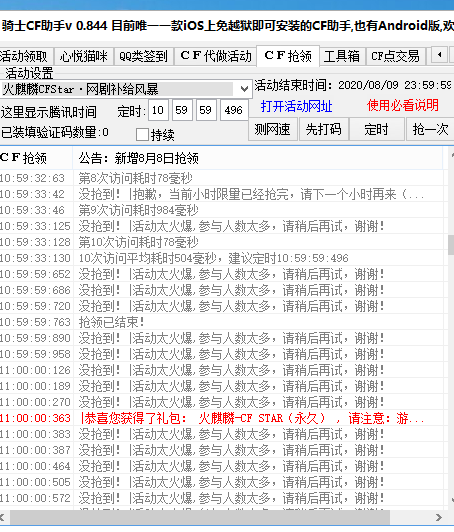Viewport: 454px width, 532px height.
Task: Click the 先打码 button
Action: point(324,129)
